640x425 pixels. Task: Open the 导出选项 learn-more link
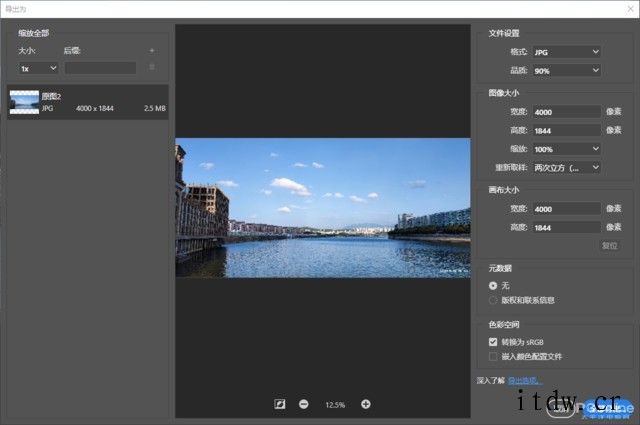coord(525,381)
